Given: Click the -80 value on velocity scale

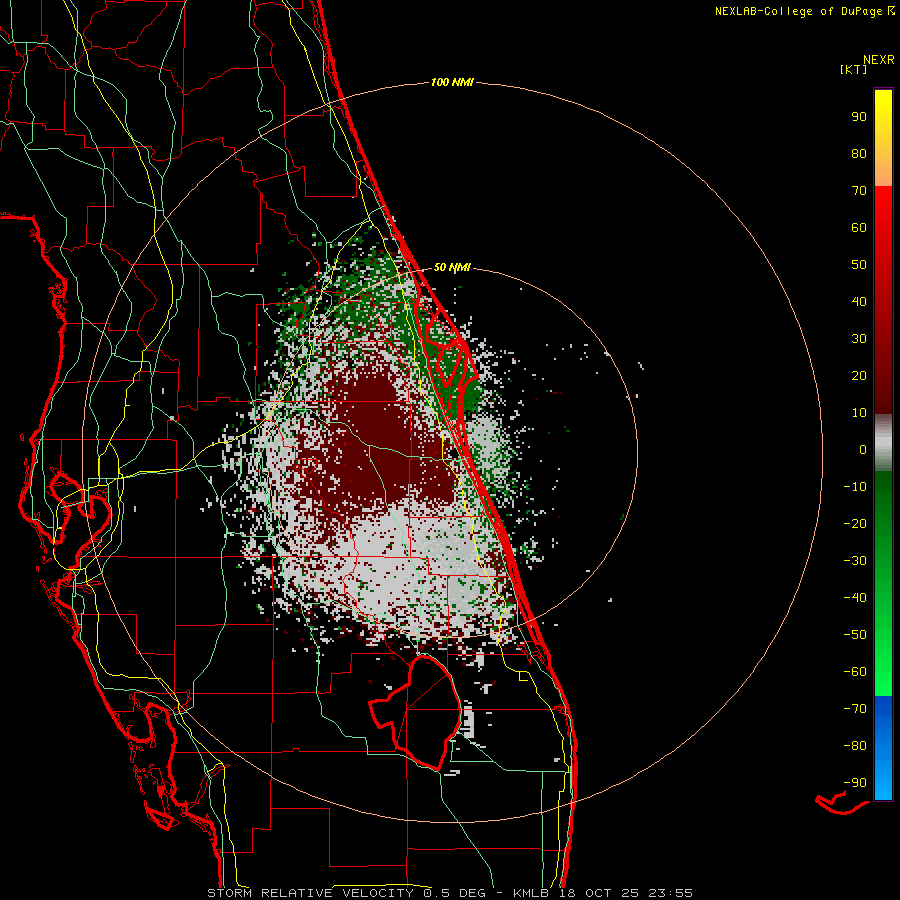Looking at the screenshot, I should coord(855,746).
